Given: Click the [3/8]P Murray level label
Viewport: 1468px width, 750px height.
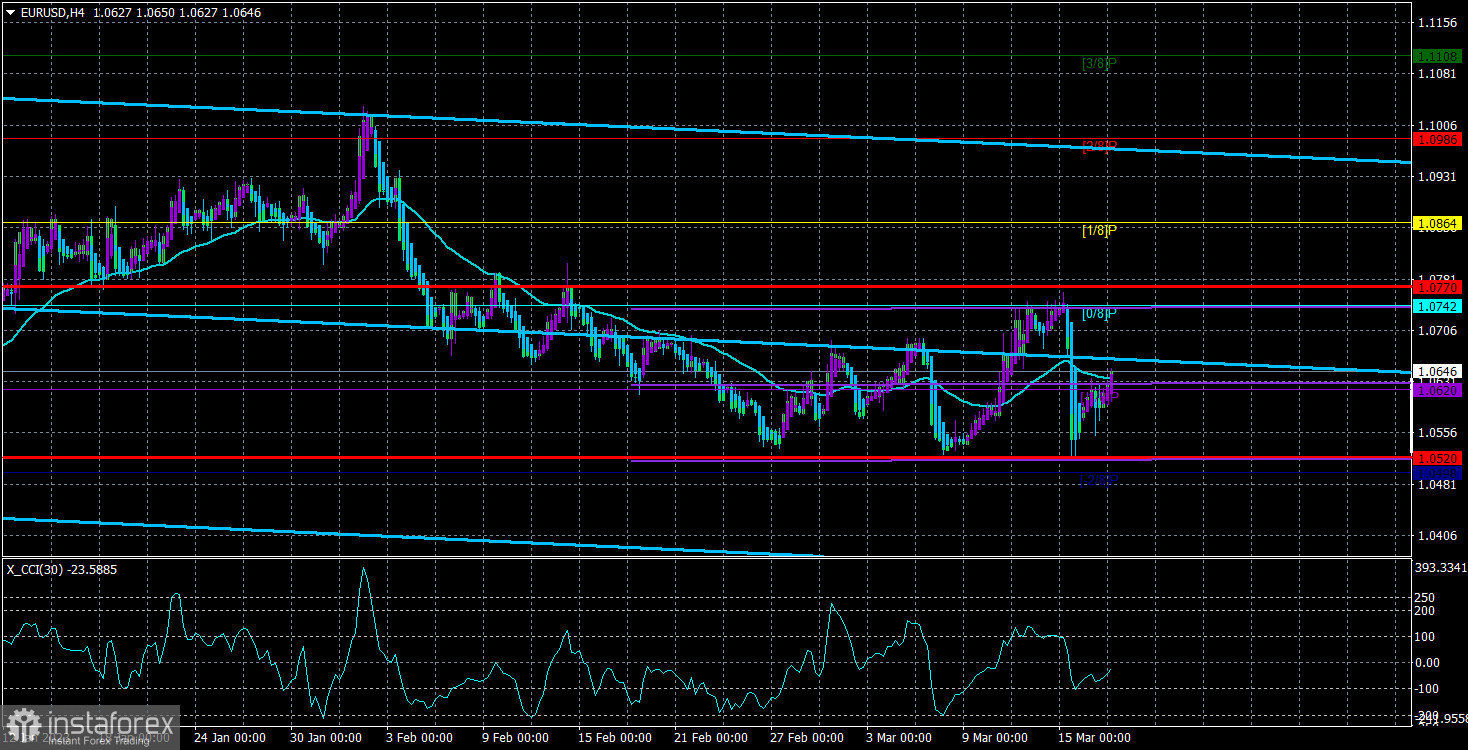Looking at the screenshot, I should [x=1099, y=63].
